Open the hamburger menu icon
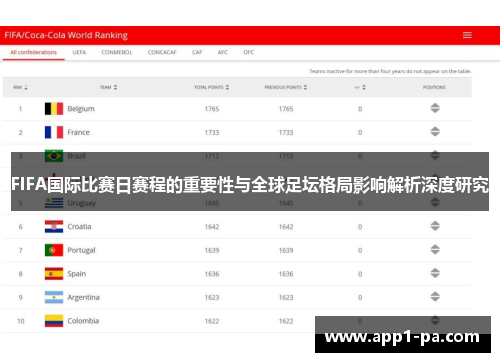 point(467,35)
